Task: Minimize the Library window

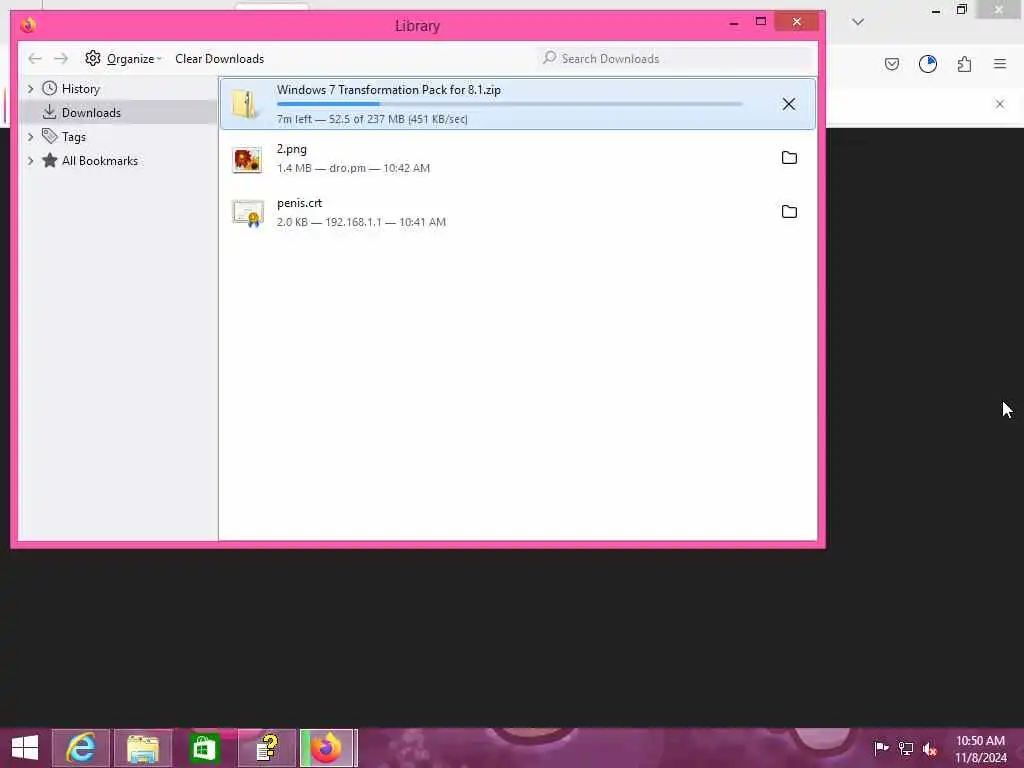Action: (x=734, y=23)
